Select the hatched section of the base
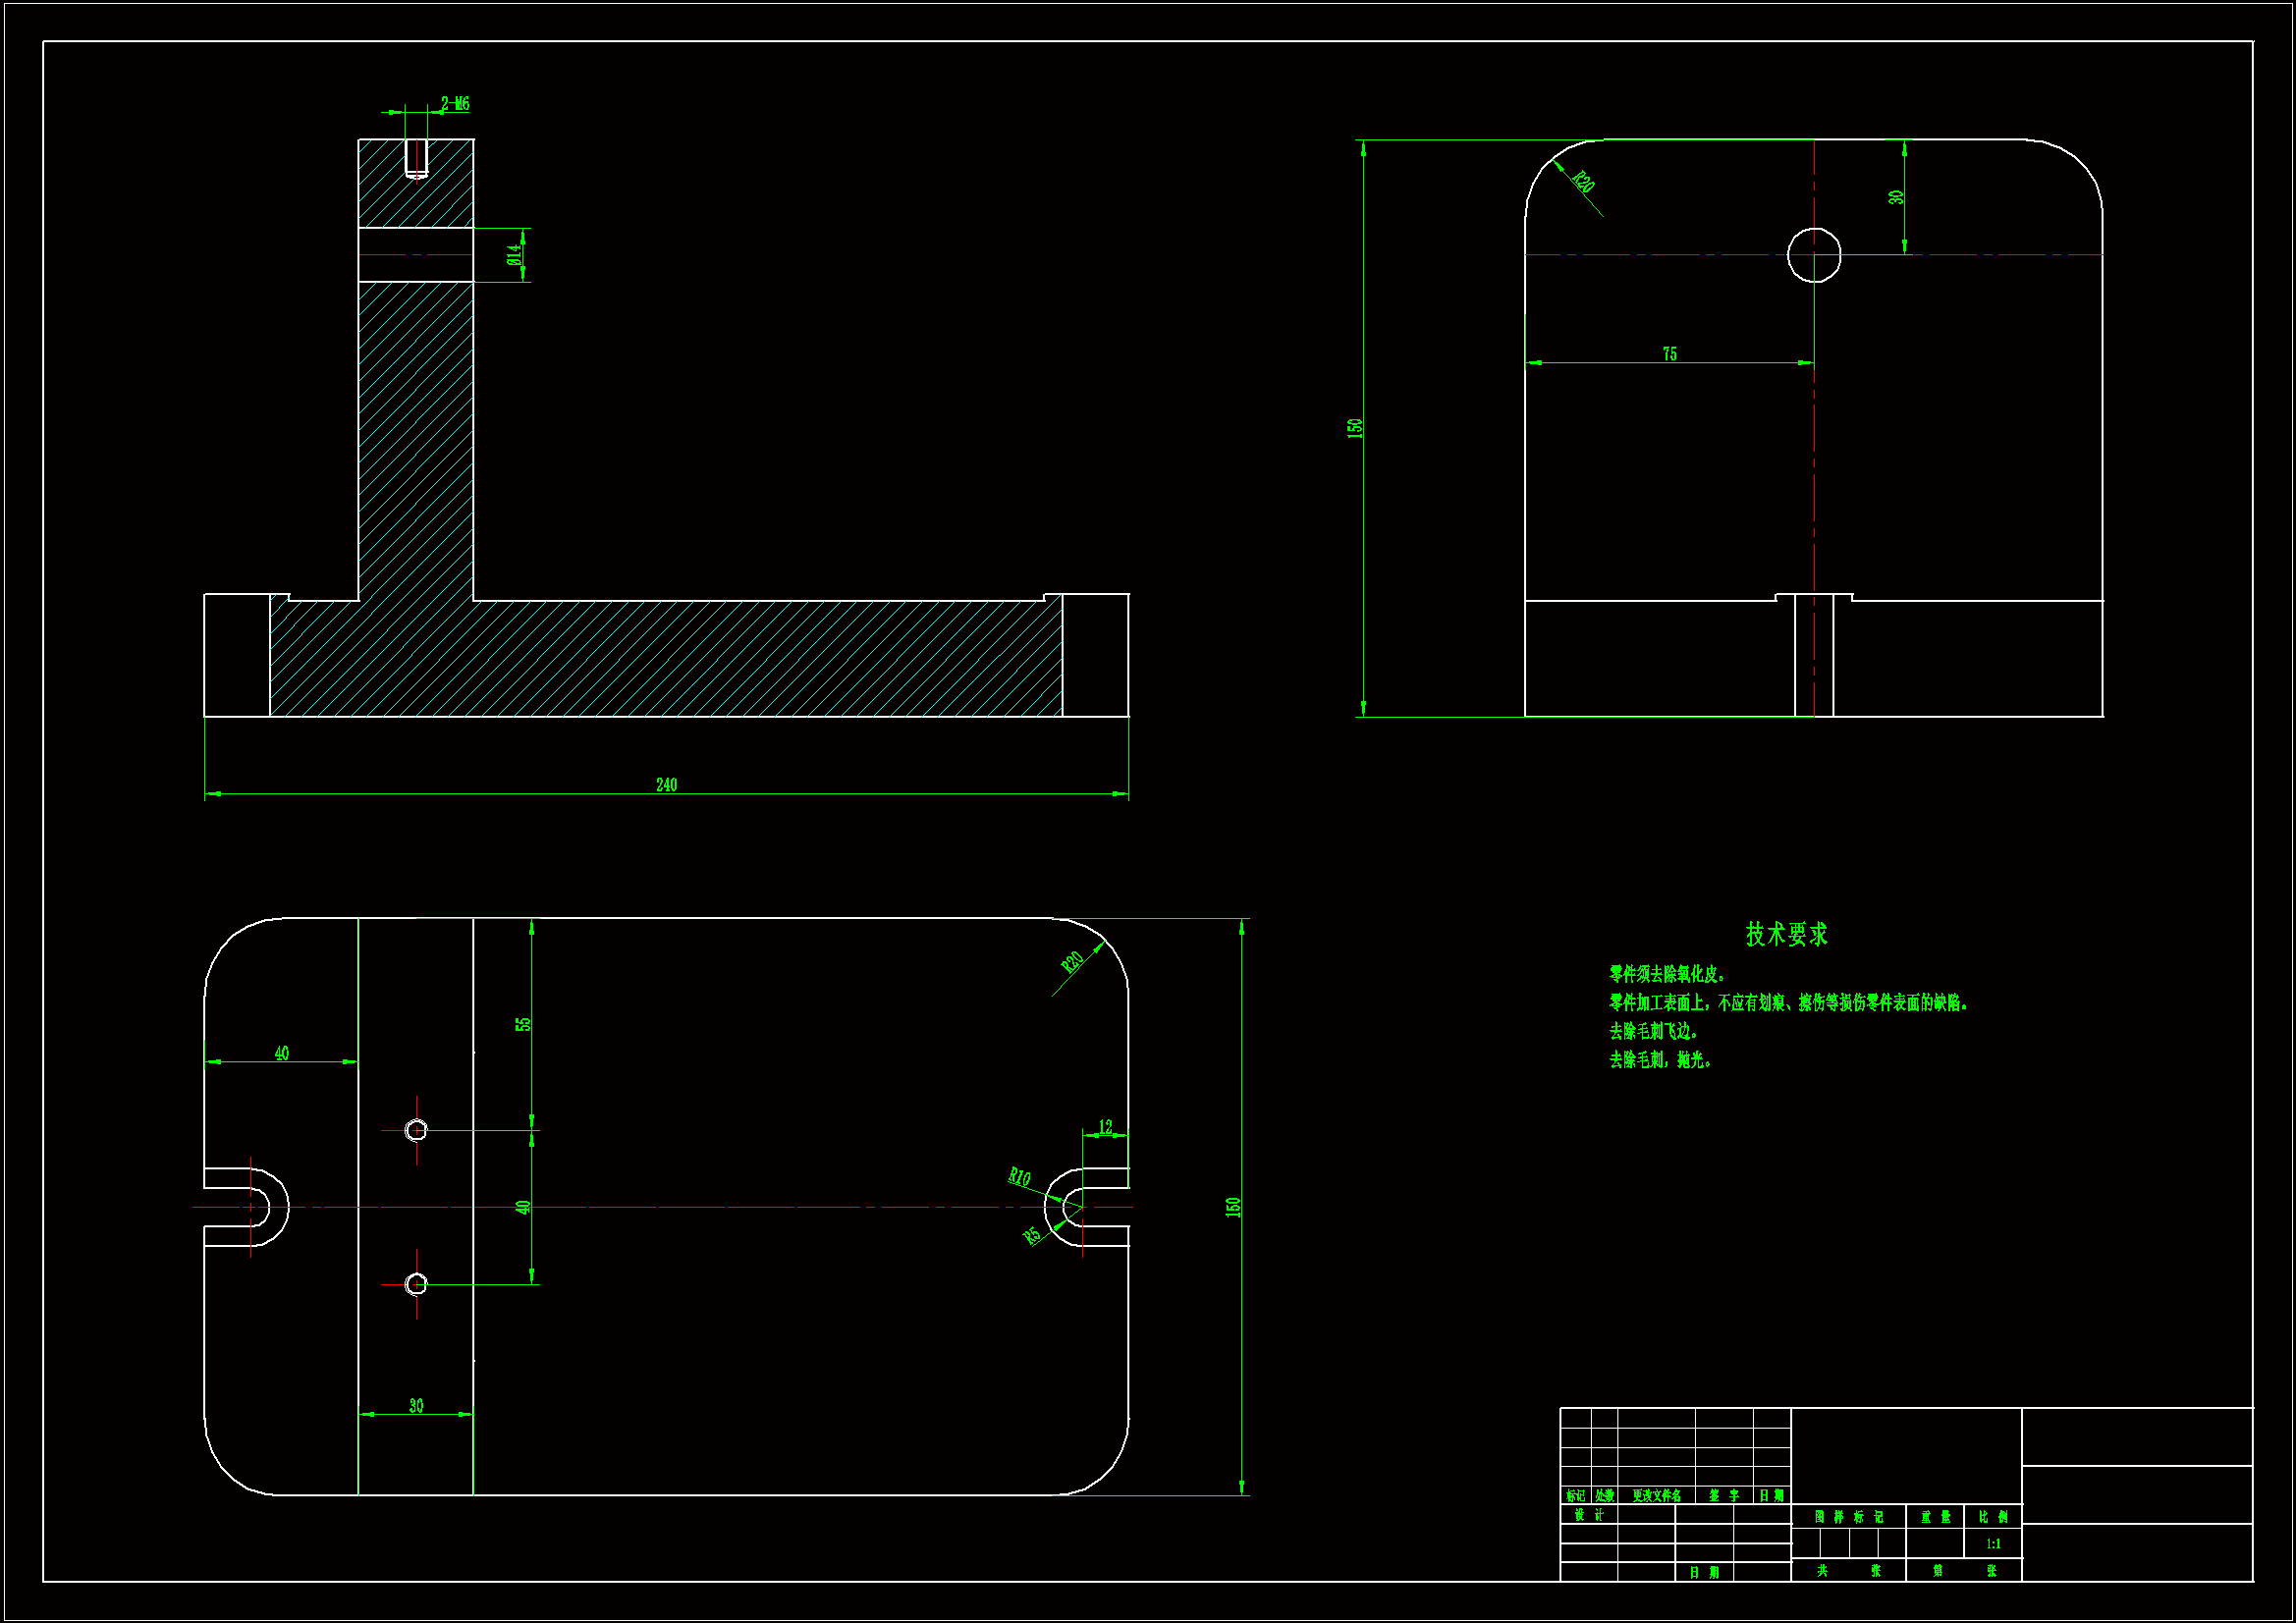Image resolution: width=2296 pixels, height=1623 pixels. (700, 660)
